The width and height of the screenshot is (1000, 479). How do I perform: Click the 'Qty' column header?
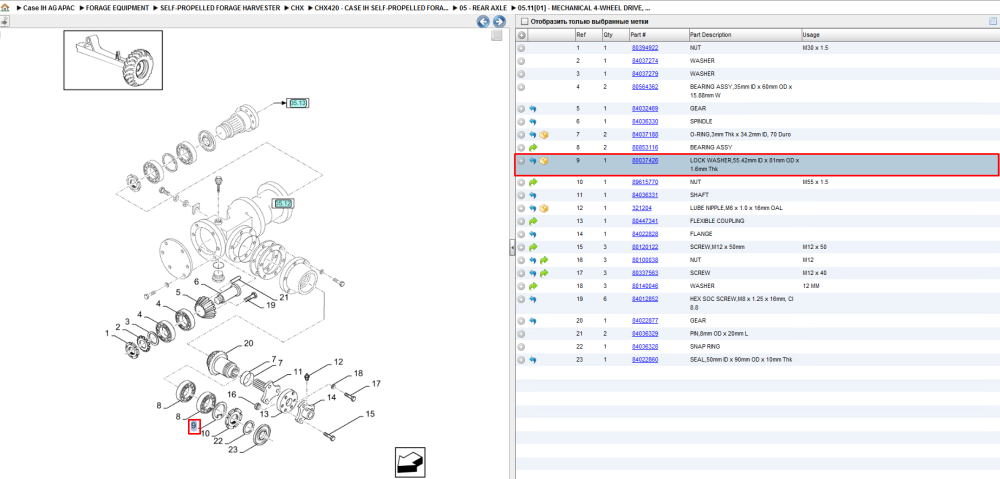(614, 35)
